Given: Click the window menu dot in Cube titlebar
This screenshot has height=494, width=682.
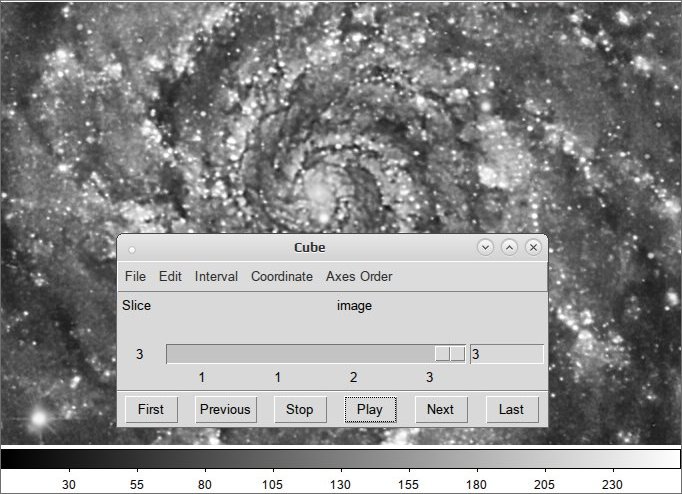Looking at the screenshot, I should tap(132, 250).
